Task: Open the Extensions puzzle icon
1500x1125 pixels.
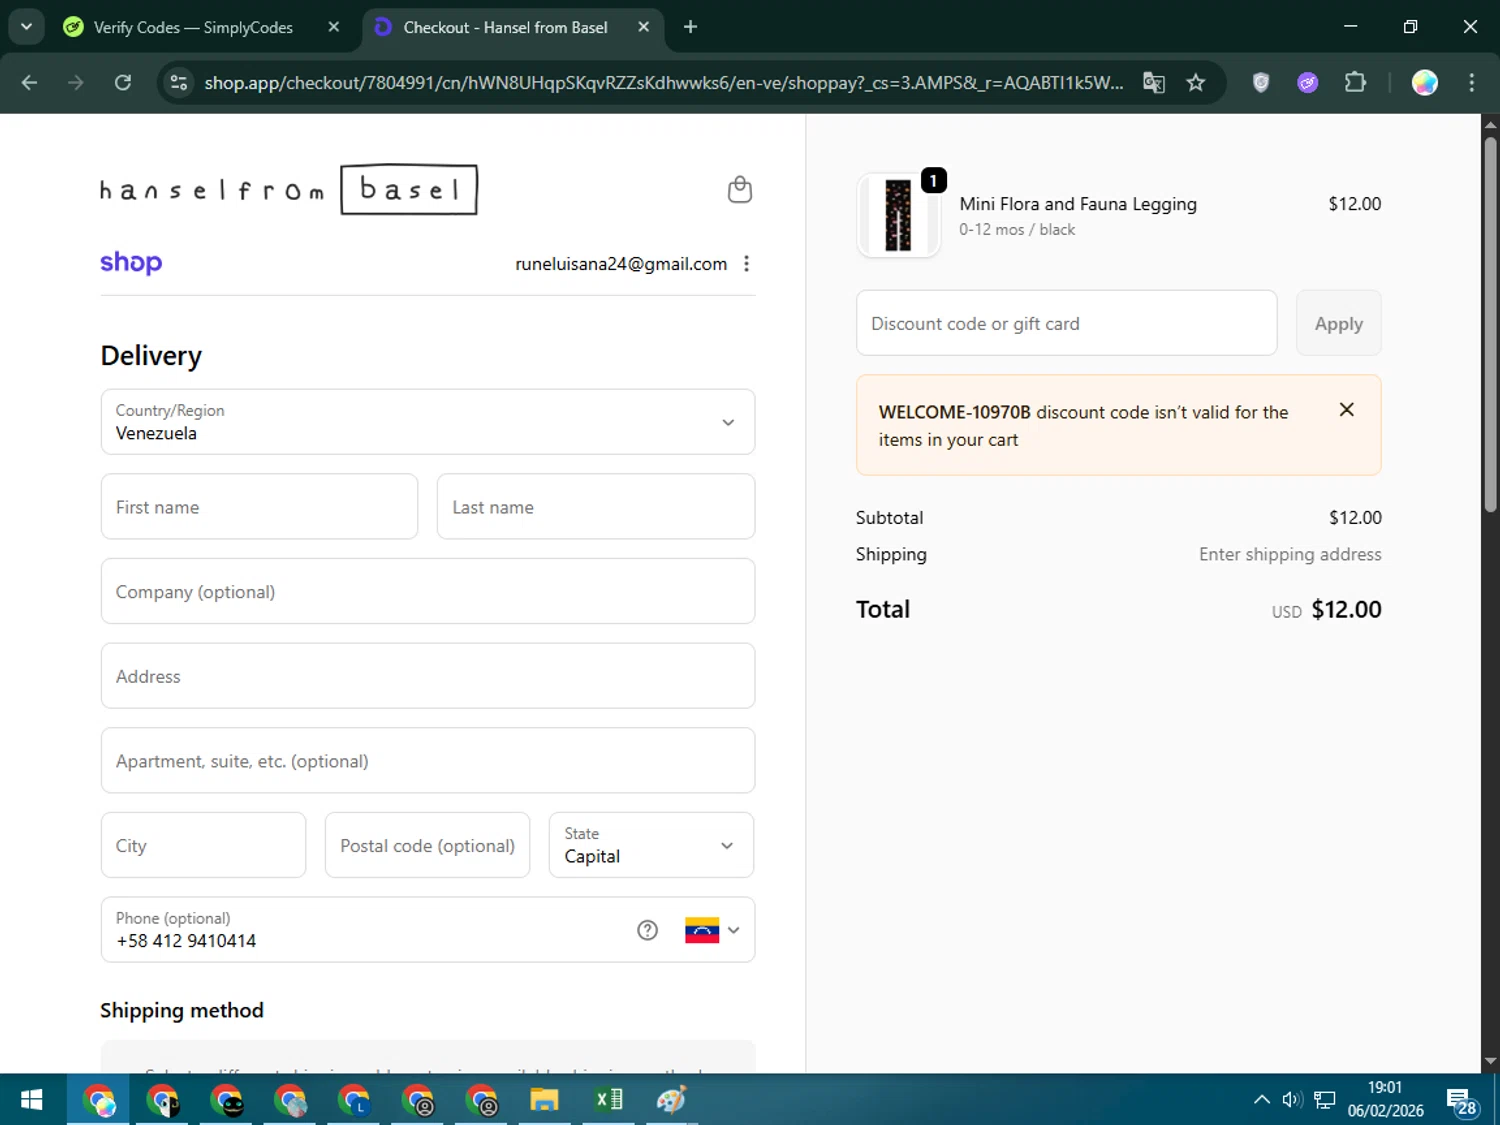Action: pos(1355,82)
